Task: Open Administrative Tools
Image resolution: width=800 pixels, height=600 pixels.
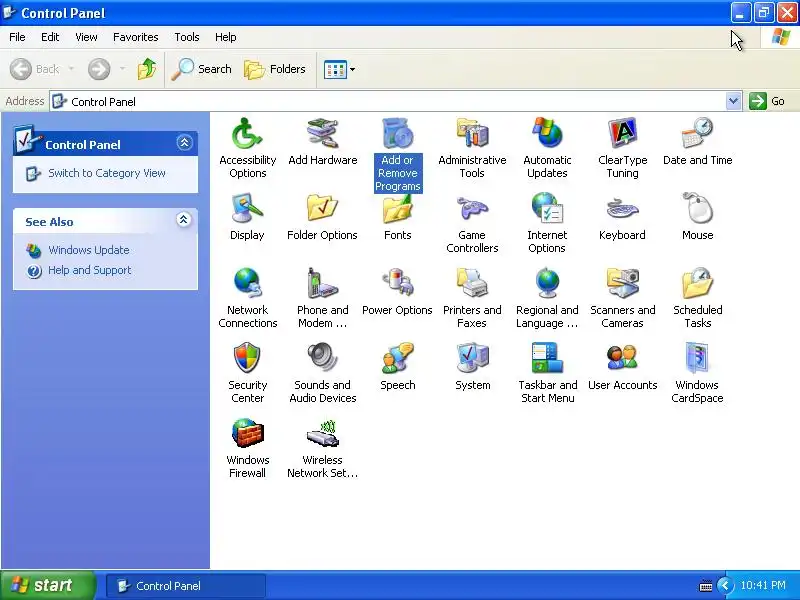Action: 472,148
